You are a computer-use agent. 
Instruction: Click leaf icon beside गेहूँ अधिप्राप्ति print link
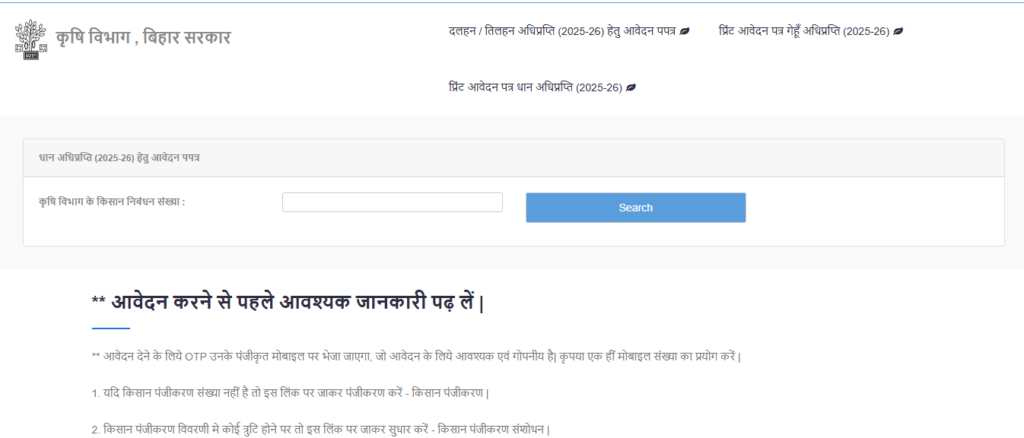[898, 32]
